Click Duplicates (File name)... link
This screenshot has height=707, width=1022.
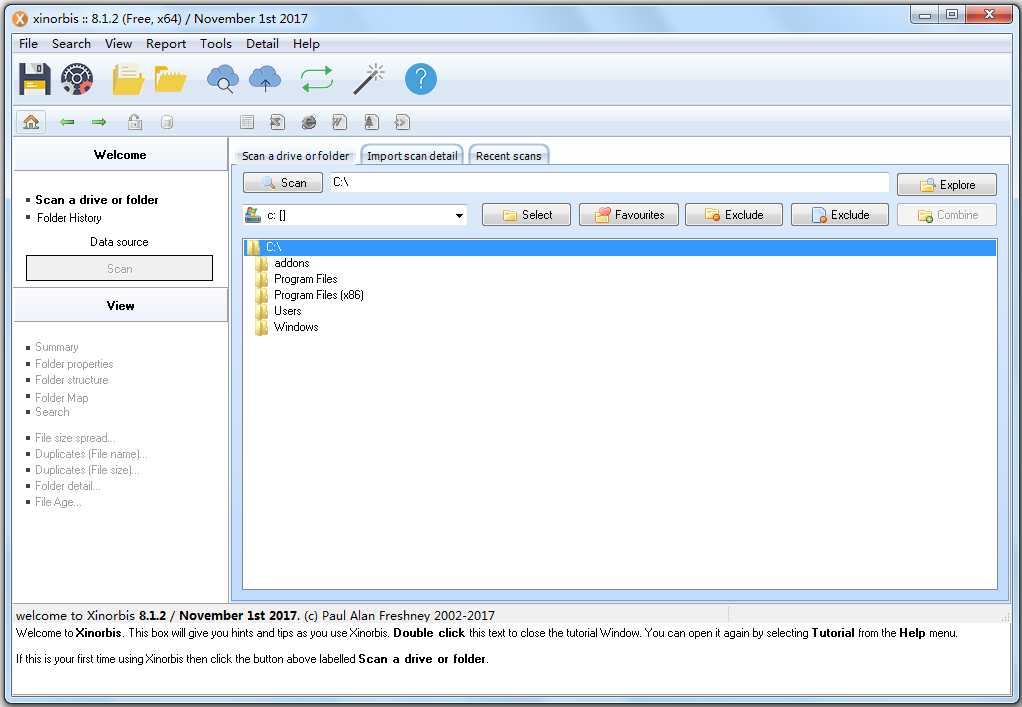tap(91, 454)
